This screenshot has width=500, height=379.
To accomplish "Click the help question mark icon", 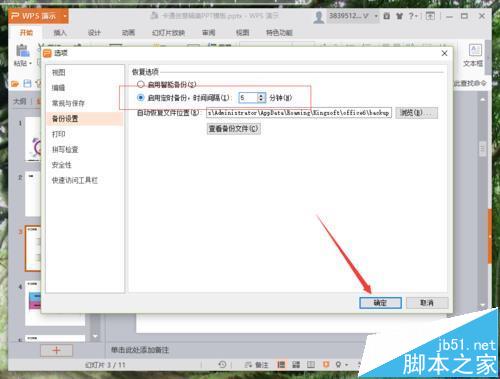I will tap(411, 16).
